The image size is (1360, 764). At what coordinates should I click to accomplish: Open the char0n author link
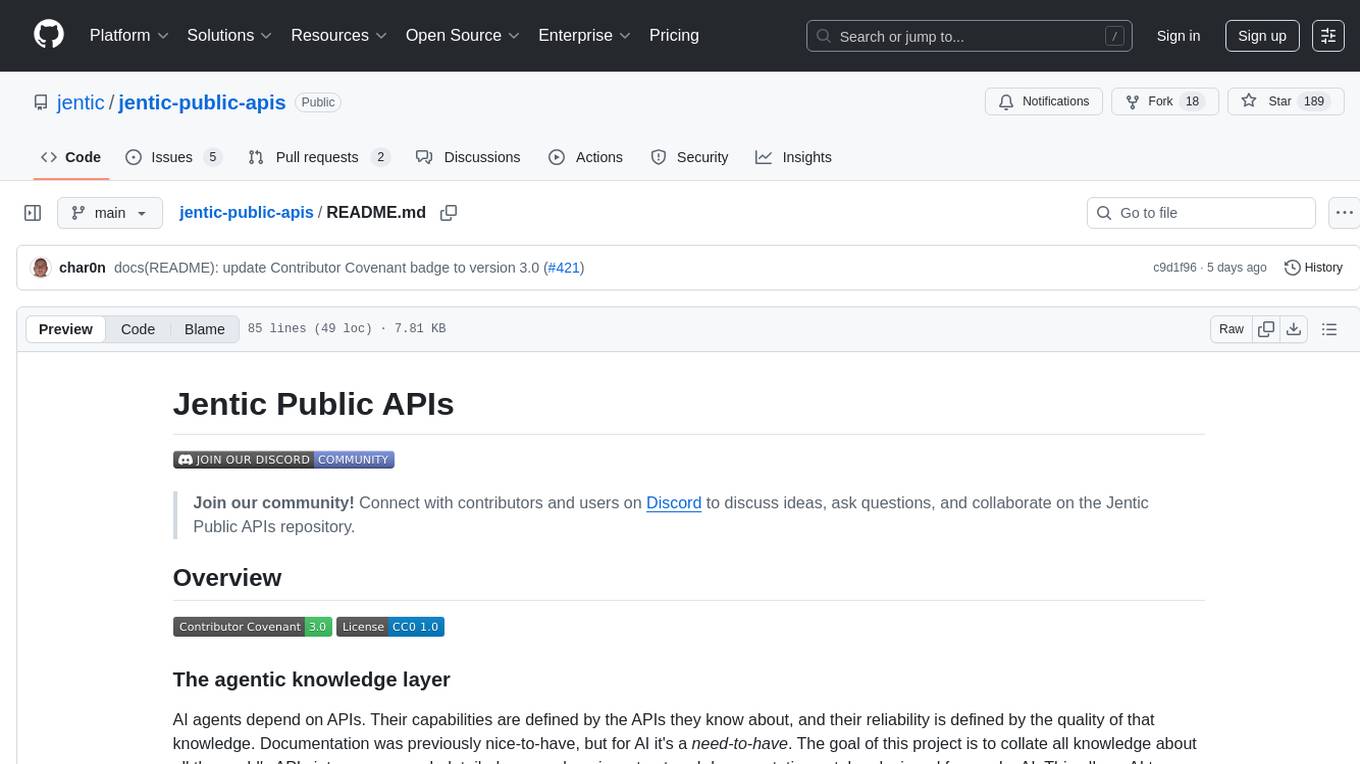click(x=82, y=267)
